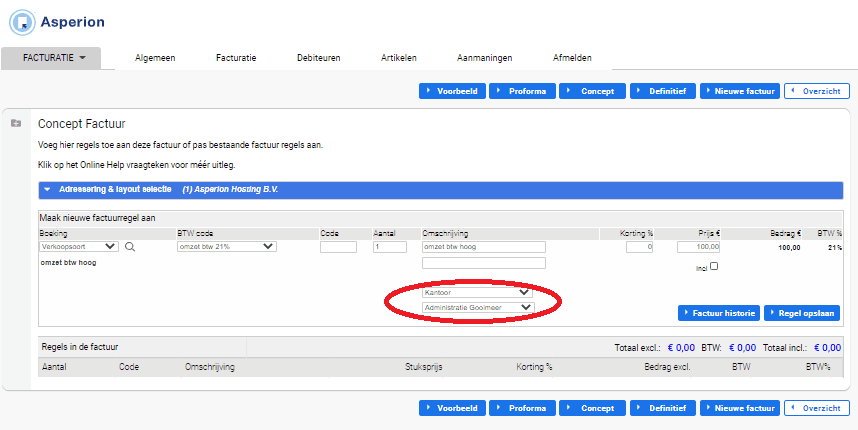Click the top Concept button

[593, 91]
